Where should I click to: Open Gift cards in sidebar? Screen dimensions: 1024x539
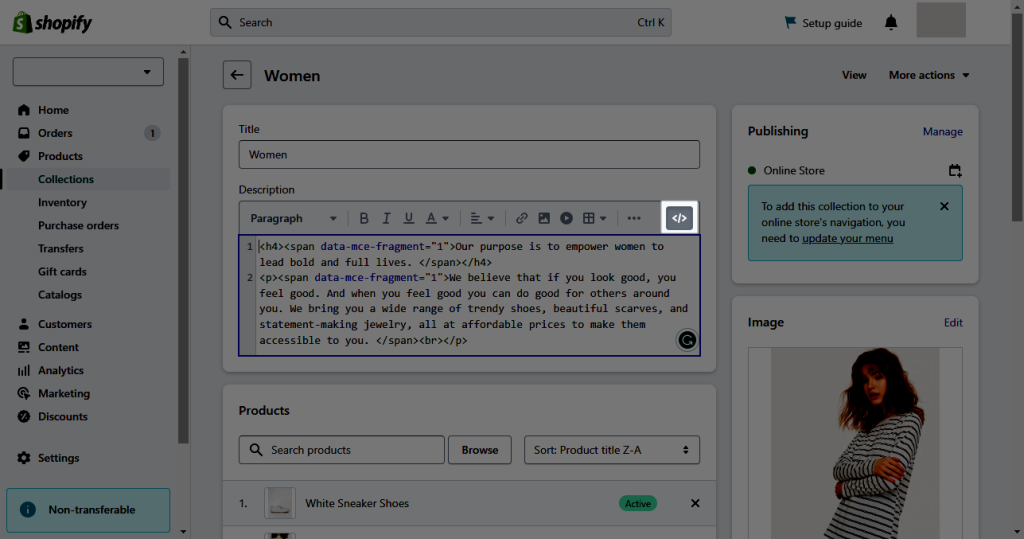(62, 272)
